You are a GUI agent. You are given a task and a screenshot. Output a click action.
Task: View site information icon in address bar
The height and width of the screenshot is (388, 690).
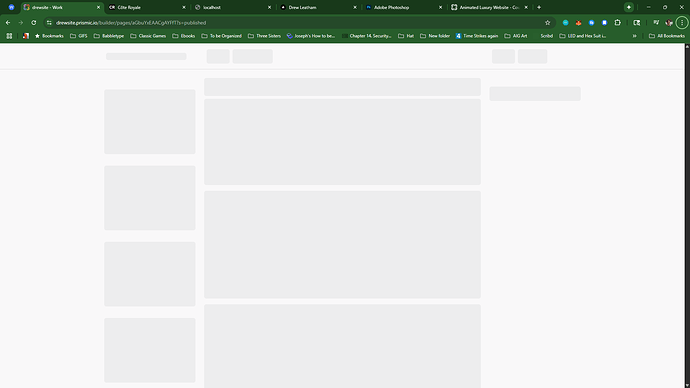coord(49,22)
